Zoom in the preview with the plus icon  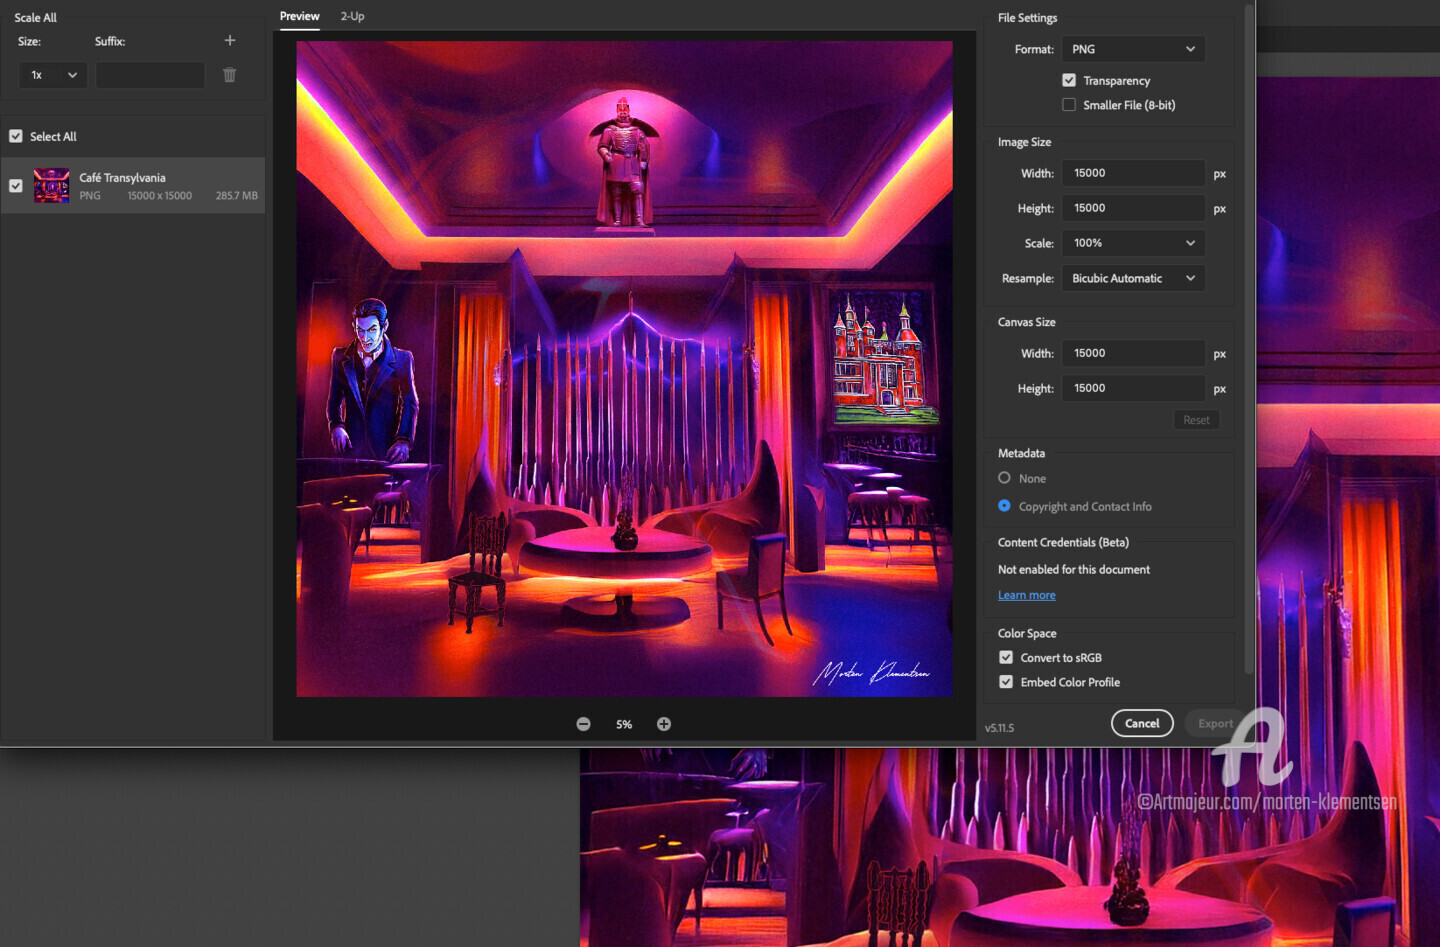point(664,724)
